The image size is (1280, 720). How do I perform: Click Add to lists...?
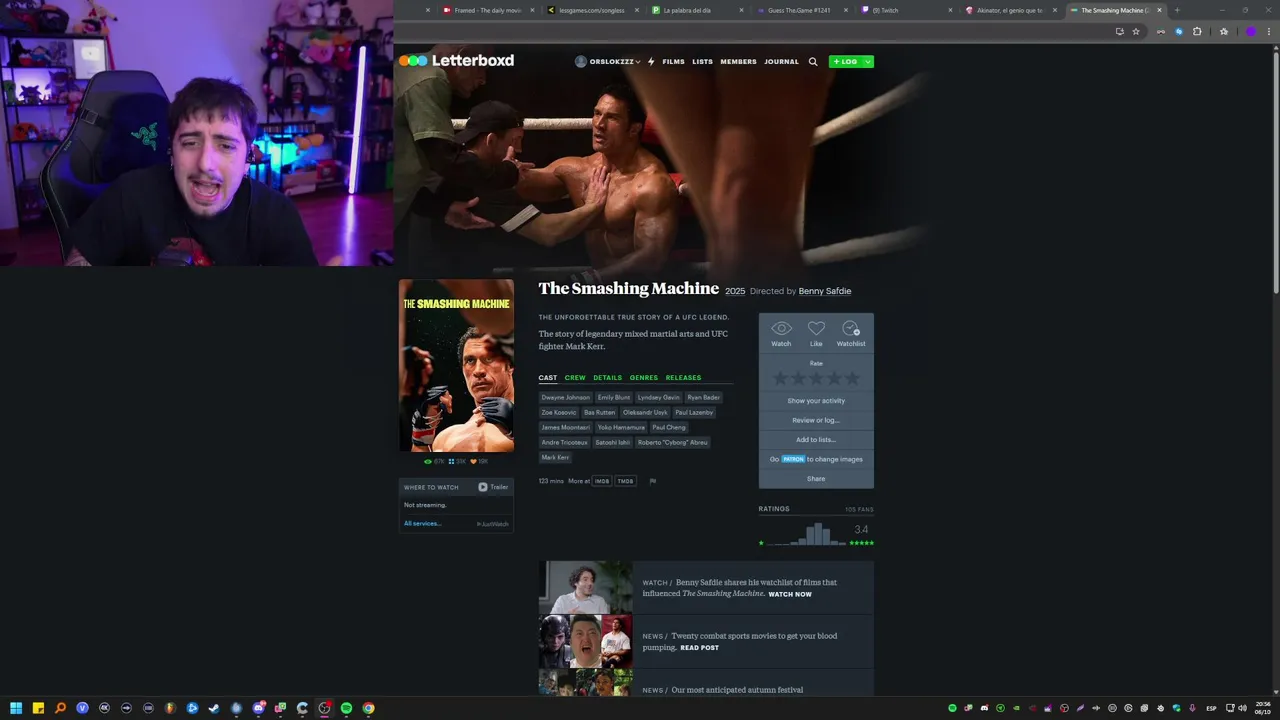816,440
